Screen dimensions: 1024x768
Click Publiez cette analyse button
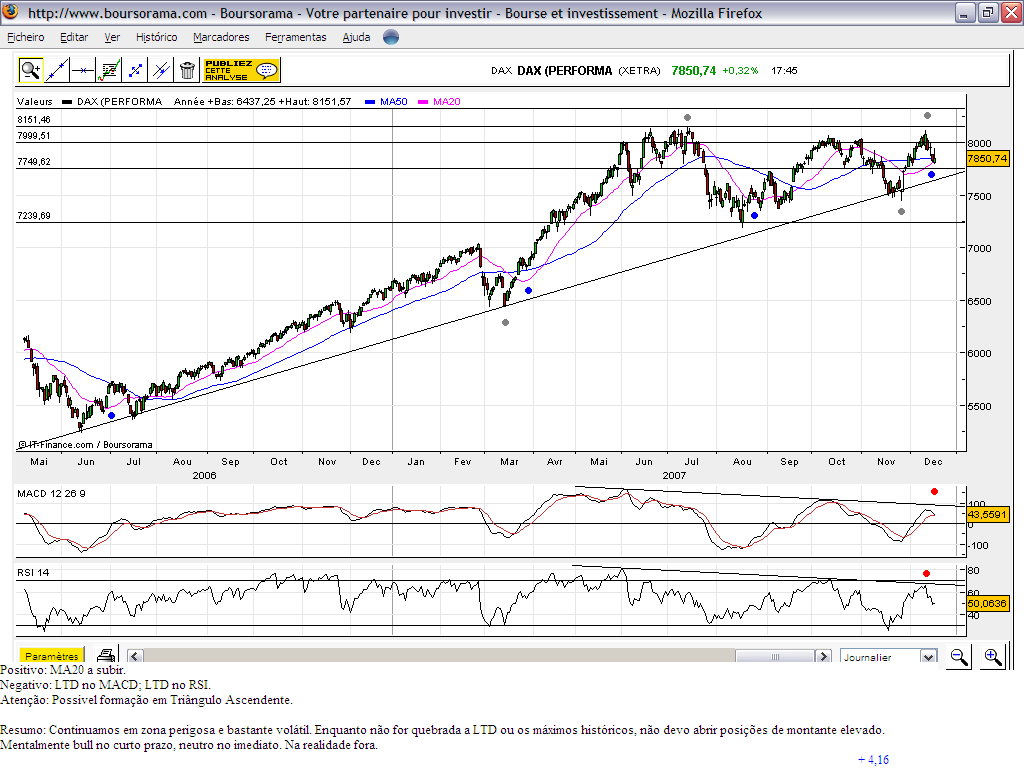tap(242, 70)
